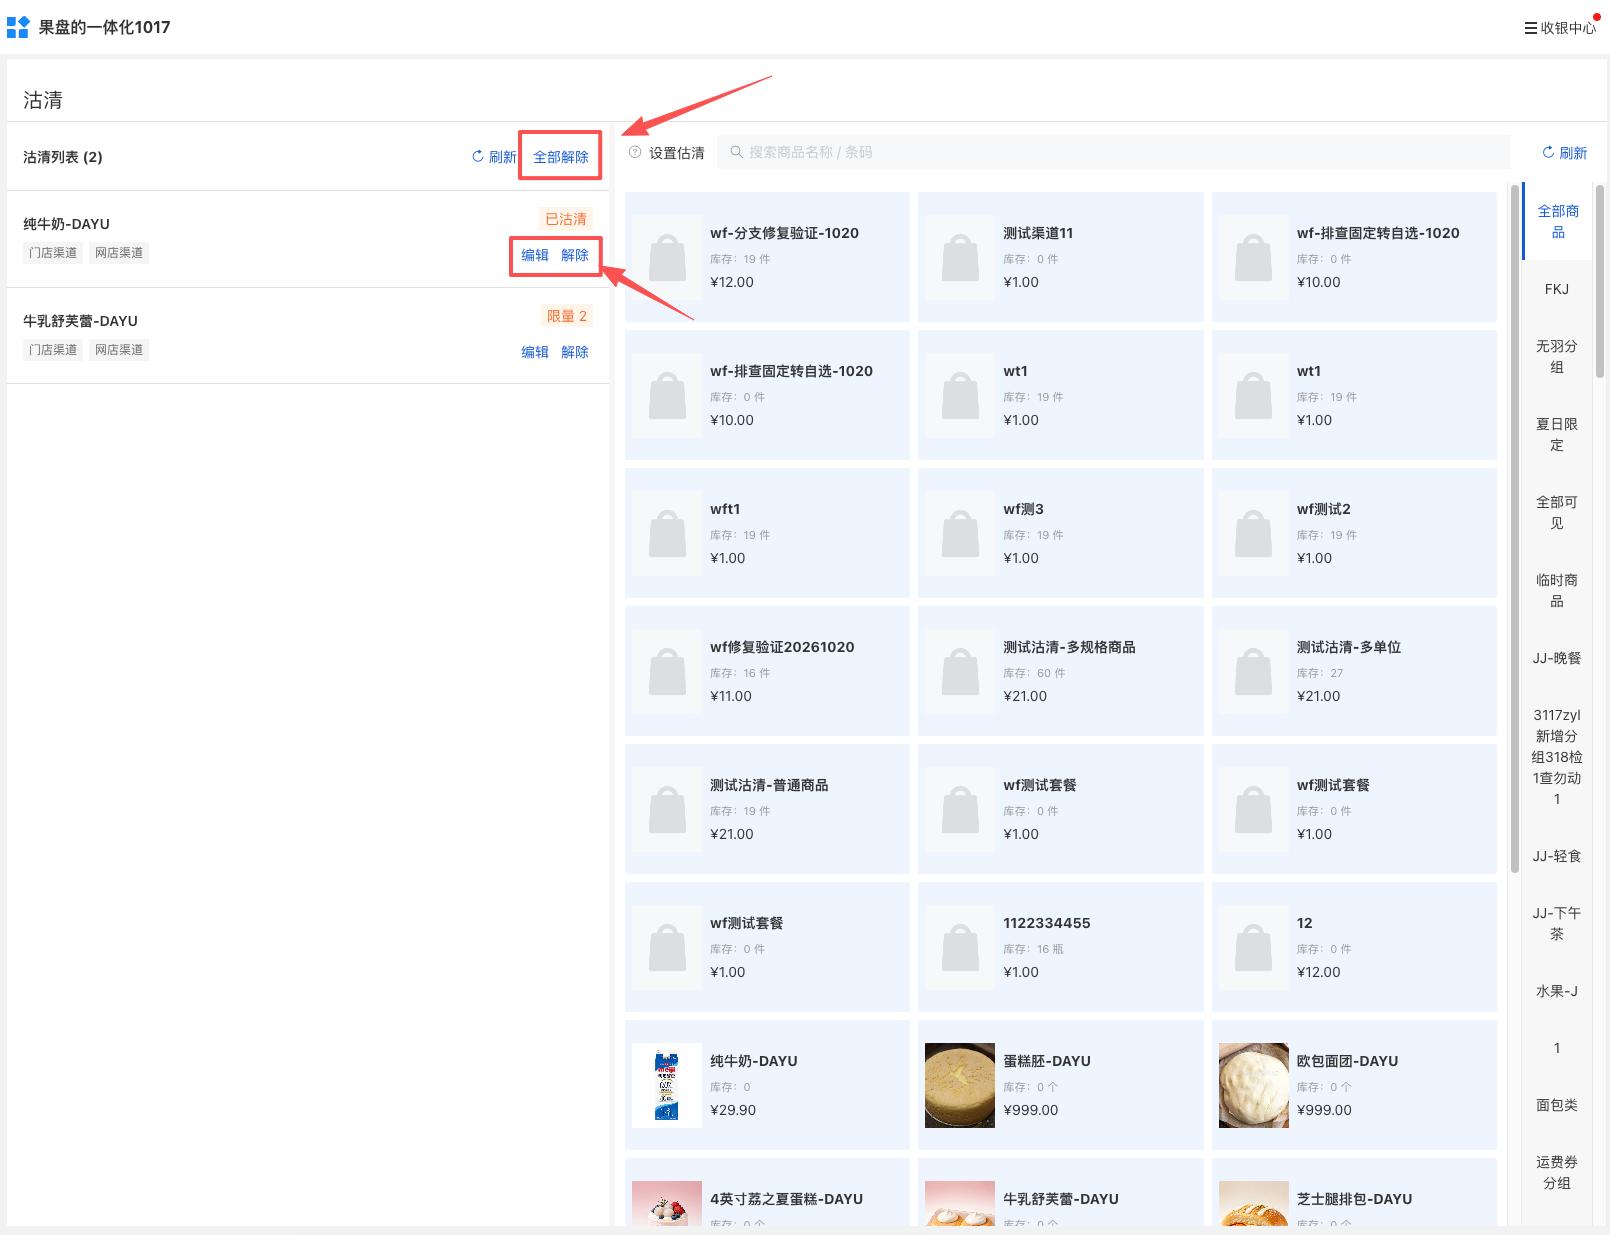The width and height of the screenshot is (1610, 1235).
Task: Select the 运费券分组 category
Action: pos(1557,1172)
